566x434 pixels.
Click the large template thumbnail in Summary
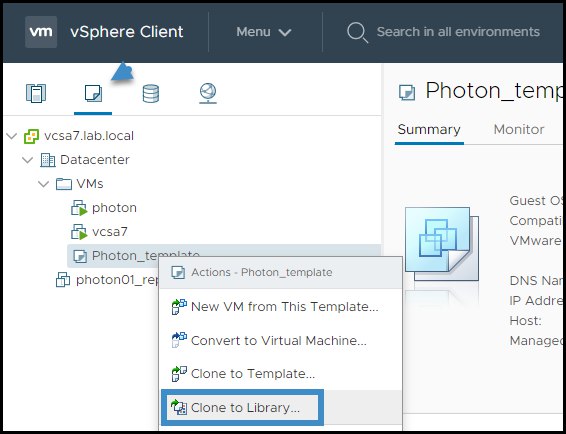pyautogui.click(x=442, y=244)
